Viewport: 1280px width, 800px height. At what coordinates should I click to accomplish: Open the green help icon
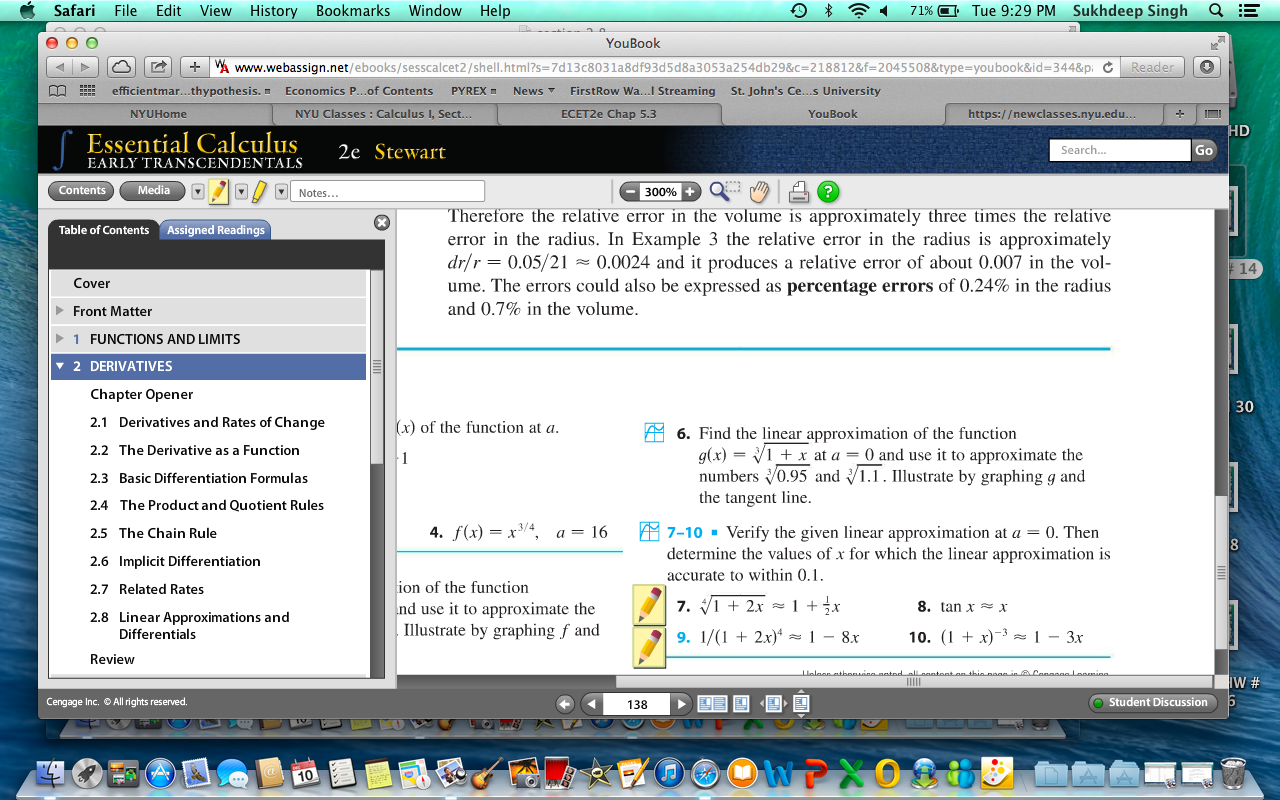[828, 192]
